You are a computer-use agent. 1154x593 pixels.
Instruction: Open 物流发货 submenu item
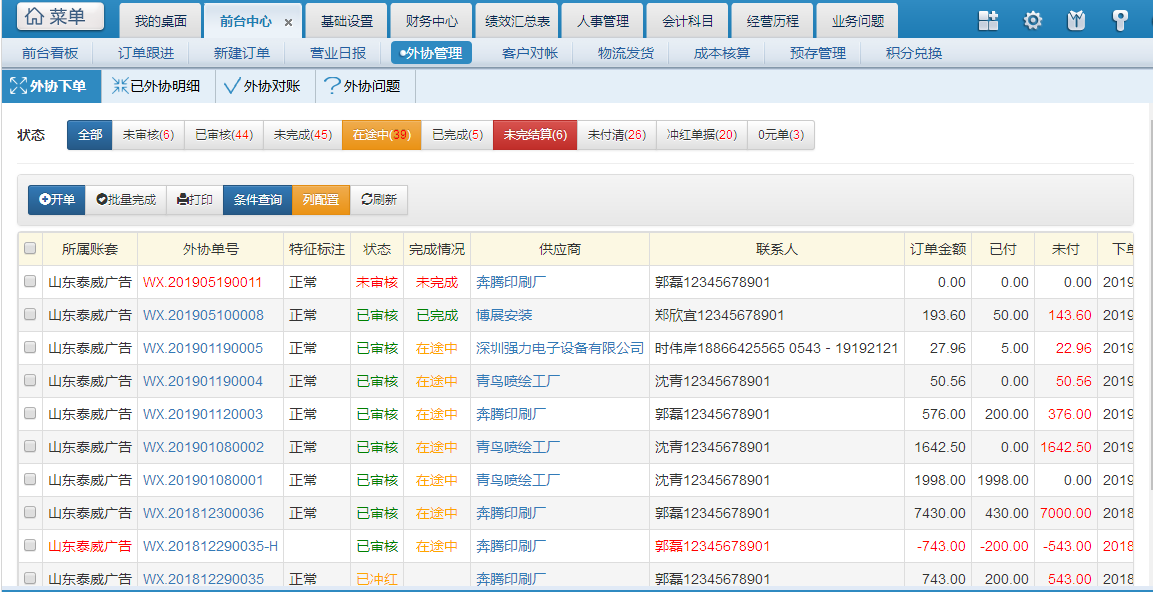click(x=626, y=53)
